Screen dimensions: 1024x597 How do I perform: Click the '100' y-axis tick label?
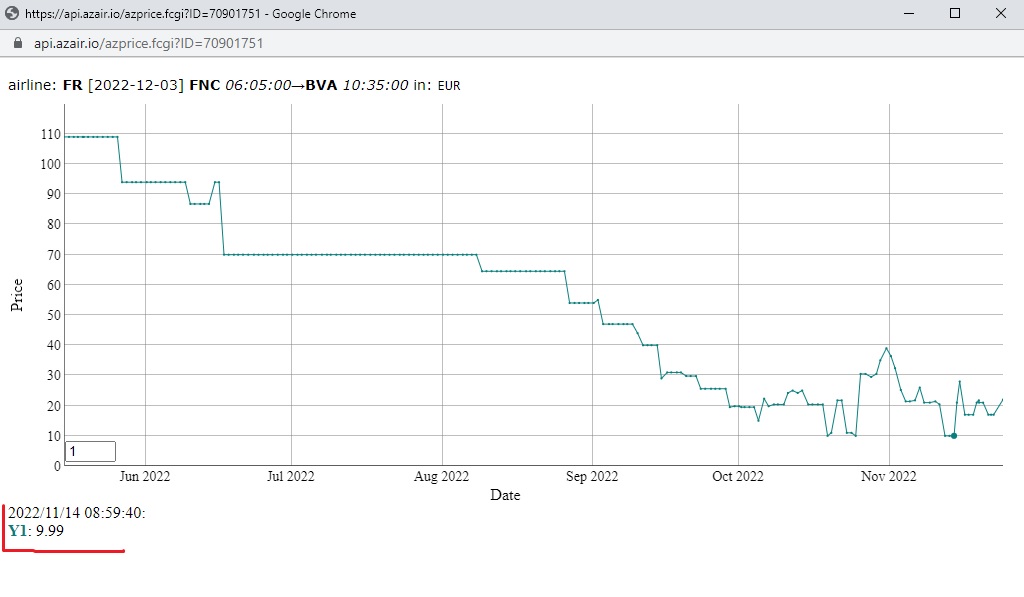50,164
